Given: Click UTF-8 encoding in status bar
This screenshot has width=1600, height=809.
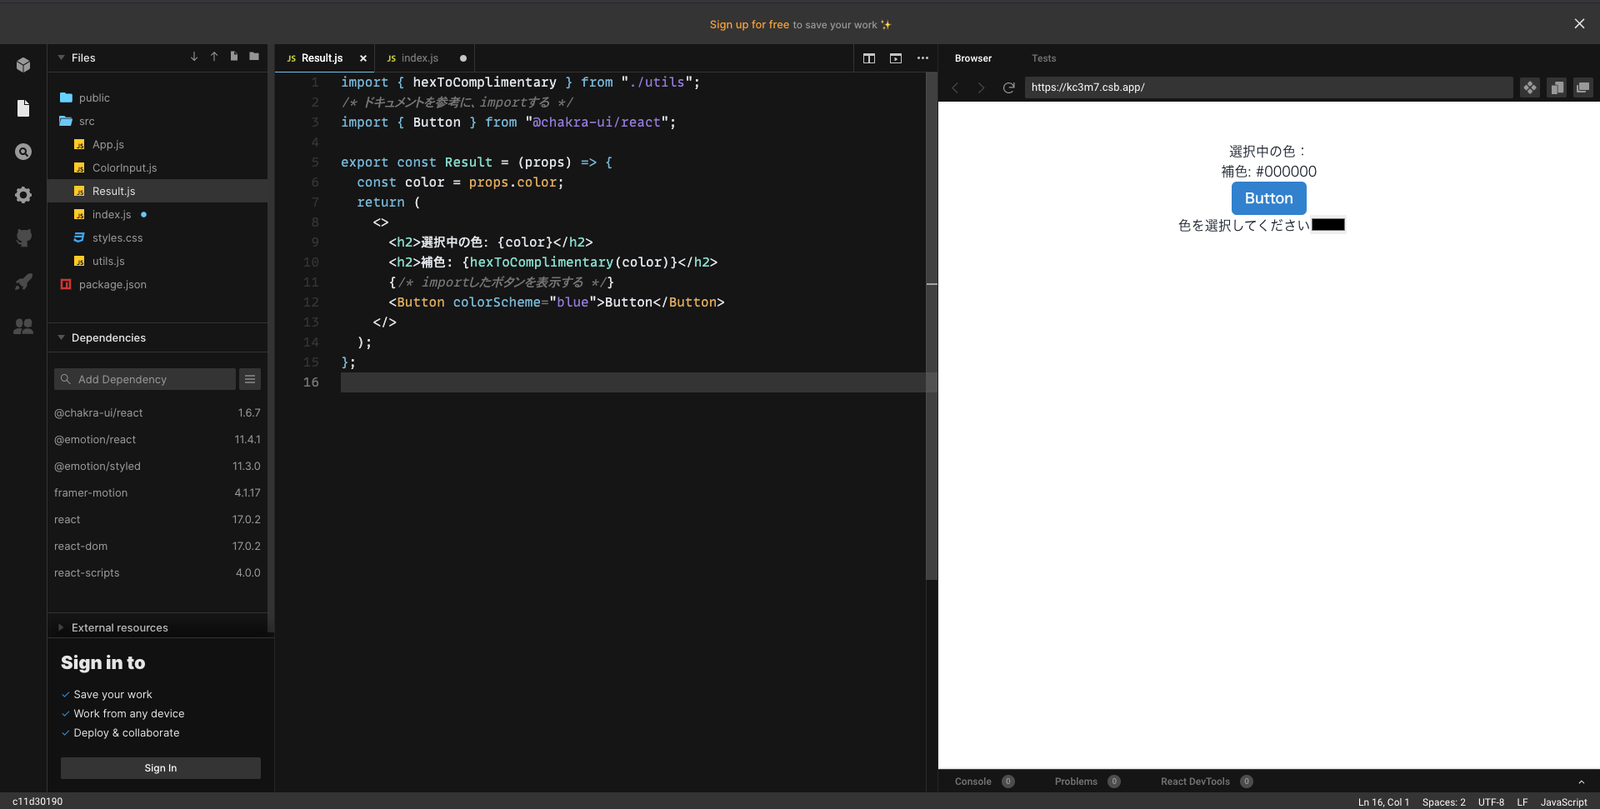Looking at the screenshot, I should pos(1491,802).
